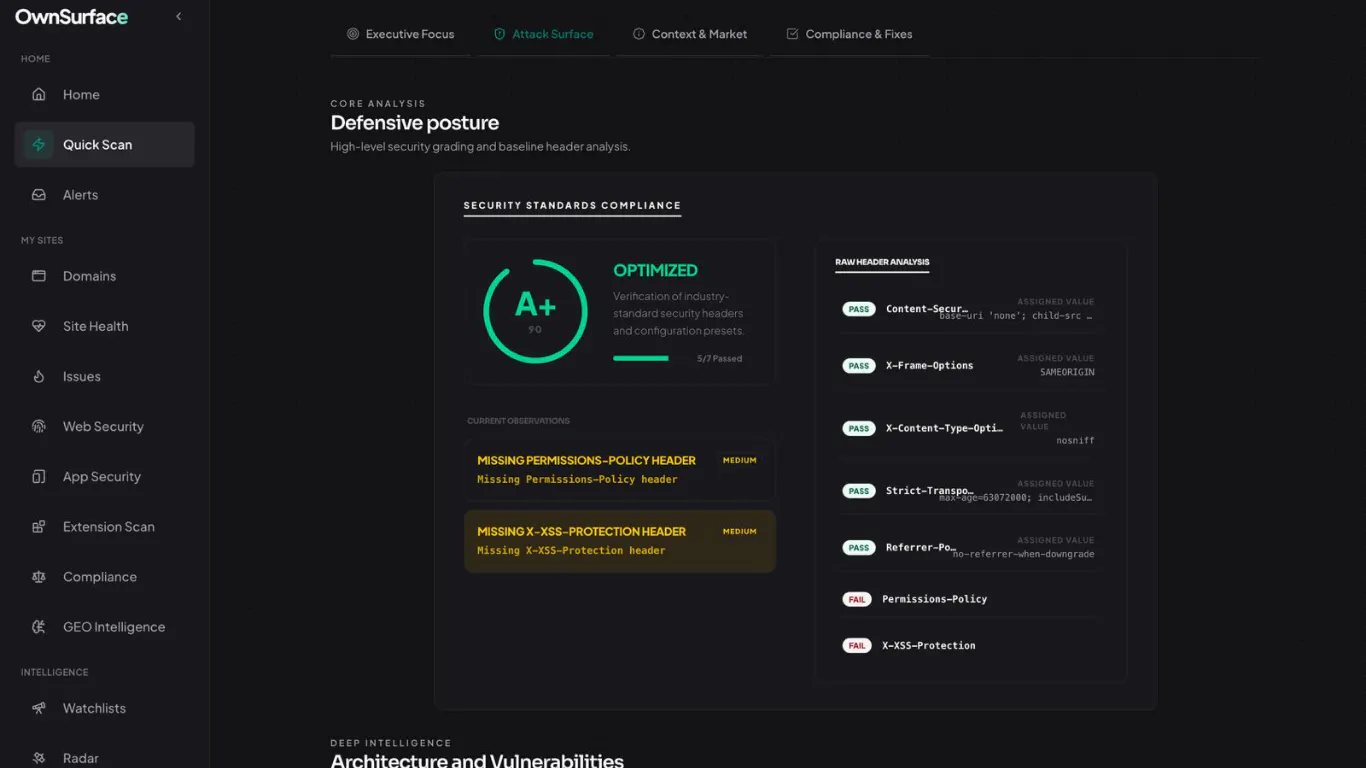
Task: Click the Home house icon
Action: [39, 95]
